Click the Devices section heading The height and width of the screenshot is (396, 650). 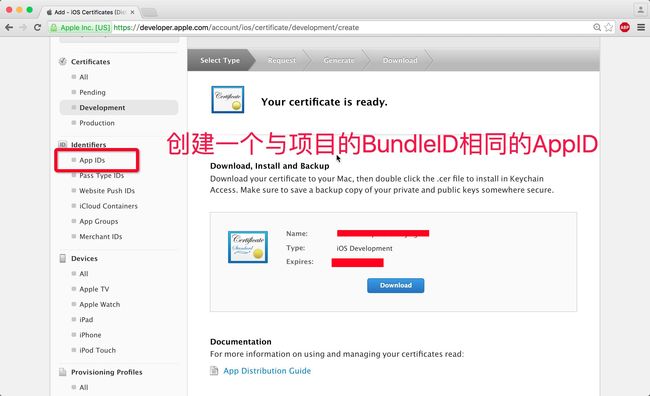[x=84, y=258]
